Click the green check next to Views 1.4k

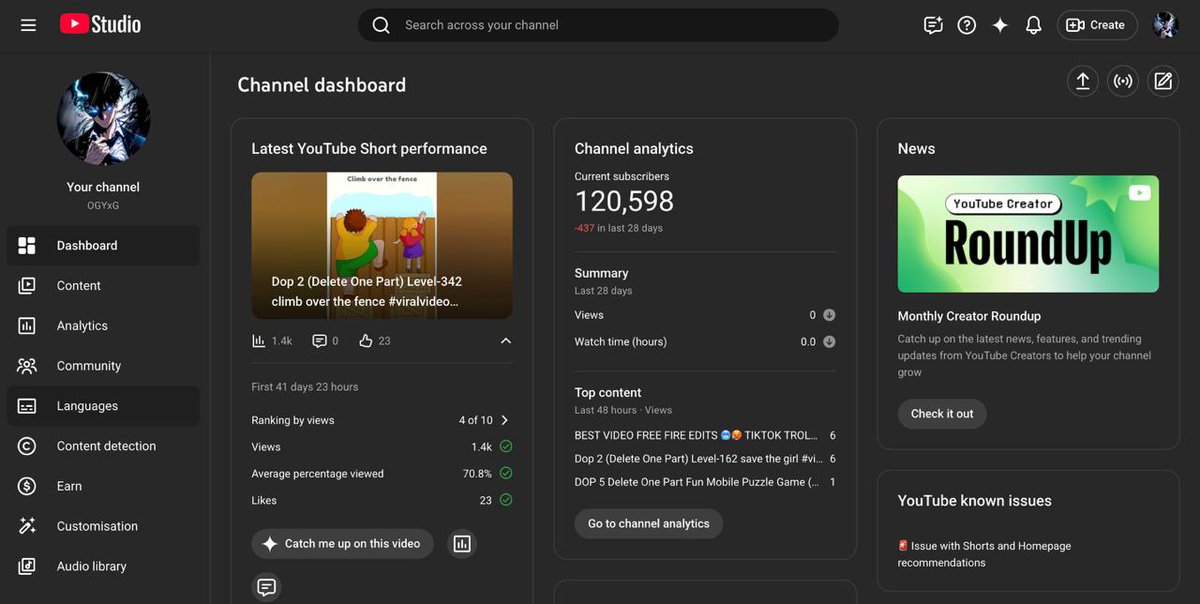point(506,447)
